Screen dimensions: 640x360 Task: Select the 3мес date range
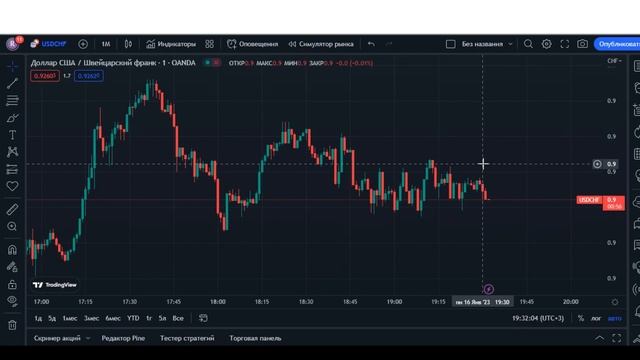click(91, 318)
